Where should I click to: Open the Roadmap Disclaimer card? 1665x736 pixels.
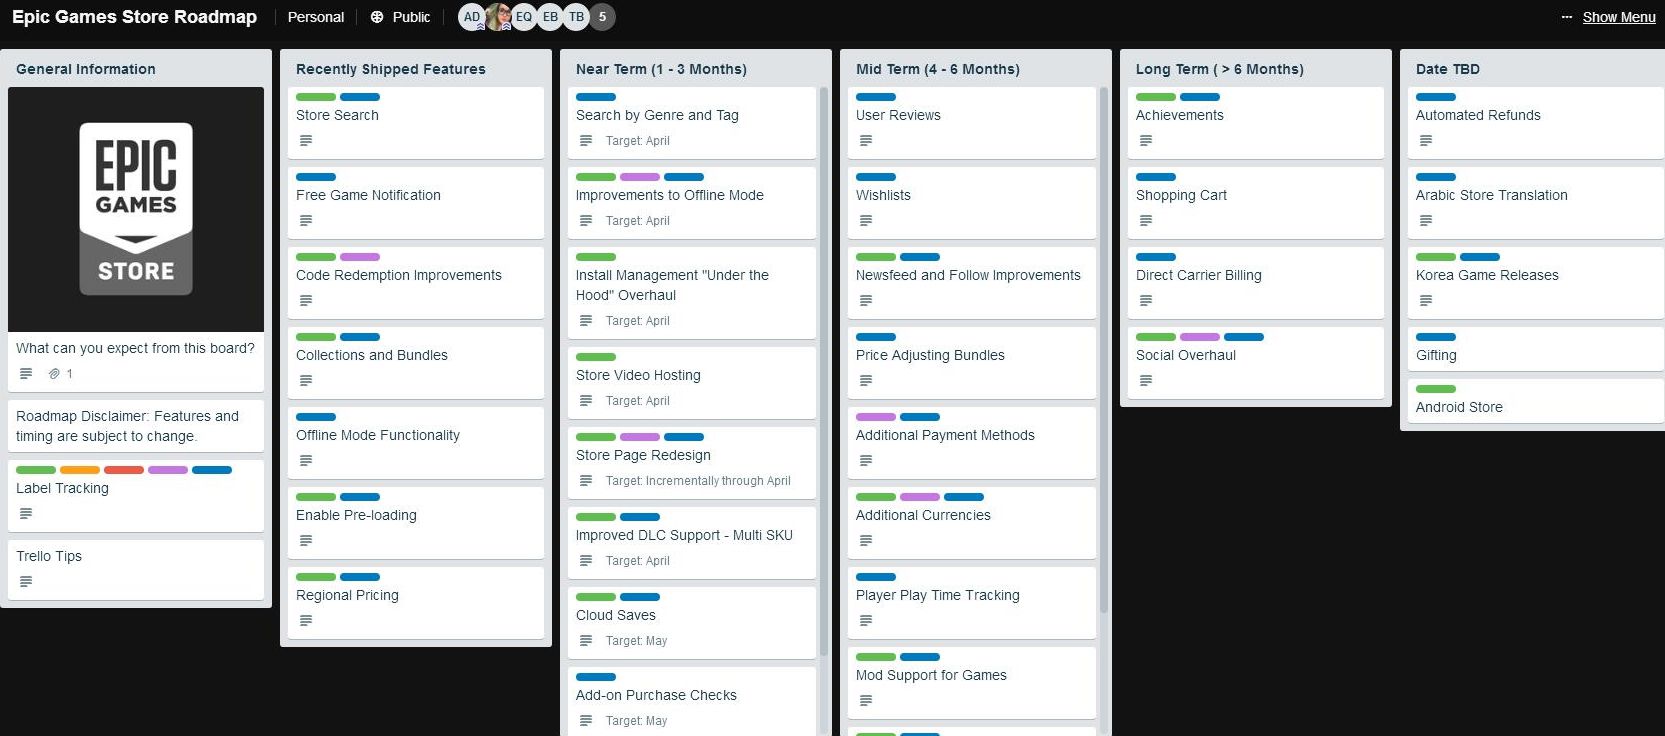[x=136, y=426]
